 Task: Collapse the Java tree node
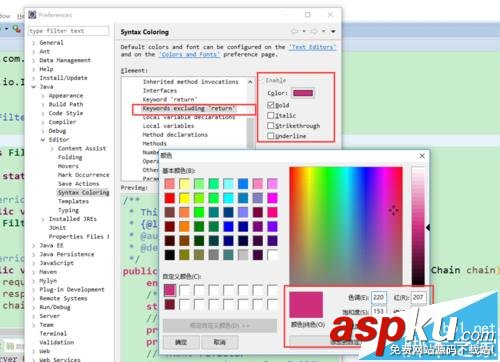pos(34,87)
